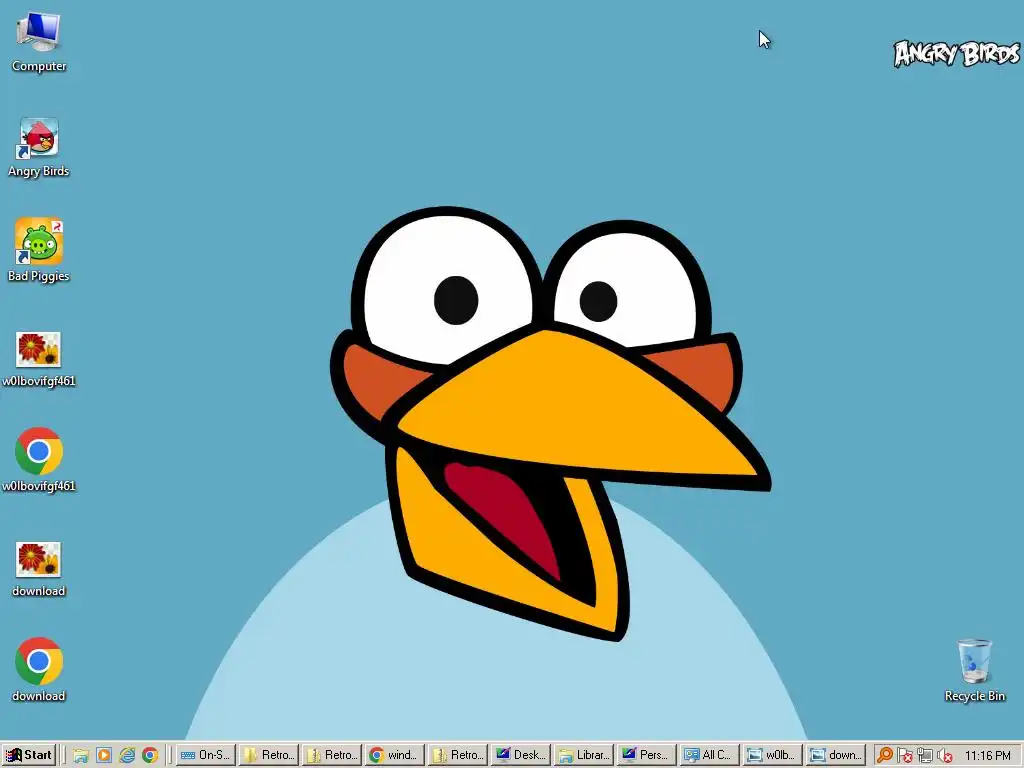Launch the Angry Birds shortcut
Image resolution: width=1024 pixels, height=768 pixels.
(x=39, y=148)
